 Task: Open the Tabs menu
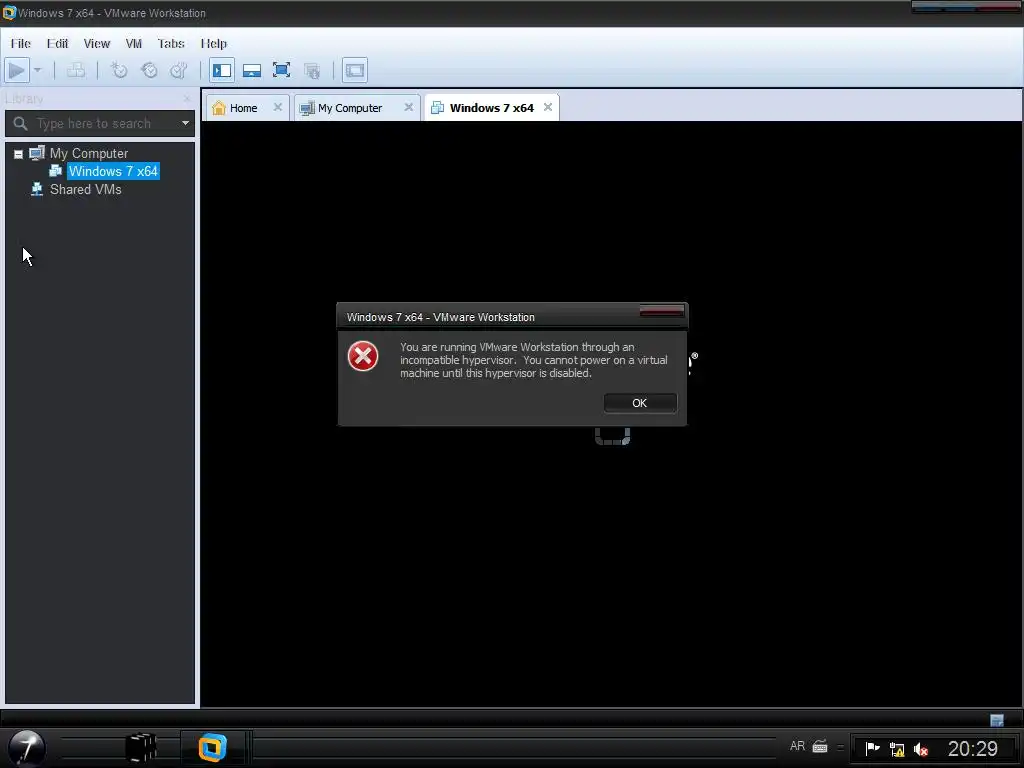coord(171,44)
